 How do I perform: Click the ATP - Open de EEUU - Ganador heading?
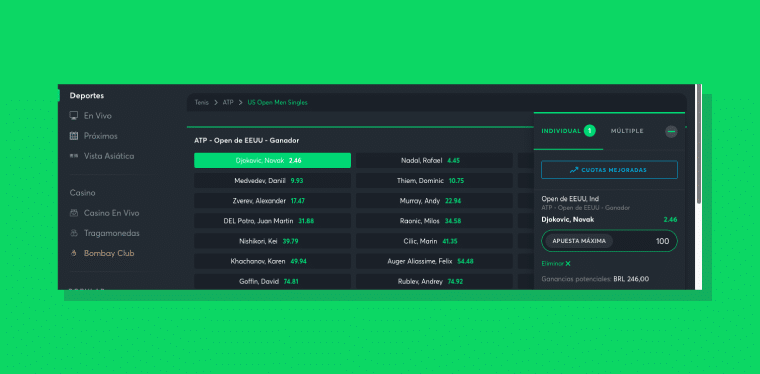click(247, 140)
